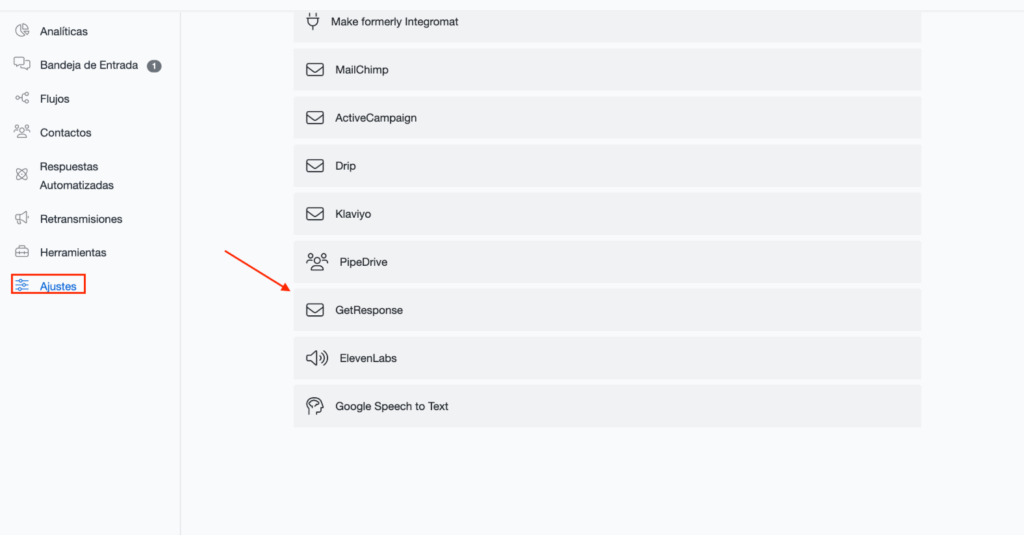1024x535 pixels.
Task: Click the Flujos flow icon
Action: pyautogui.click(x=22, y=98)
